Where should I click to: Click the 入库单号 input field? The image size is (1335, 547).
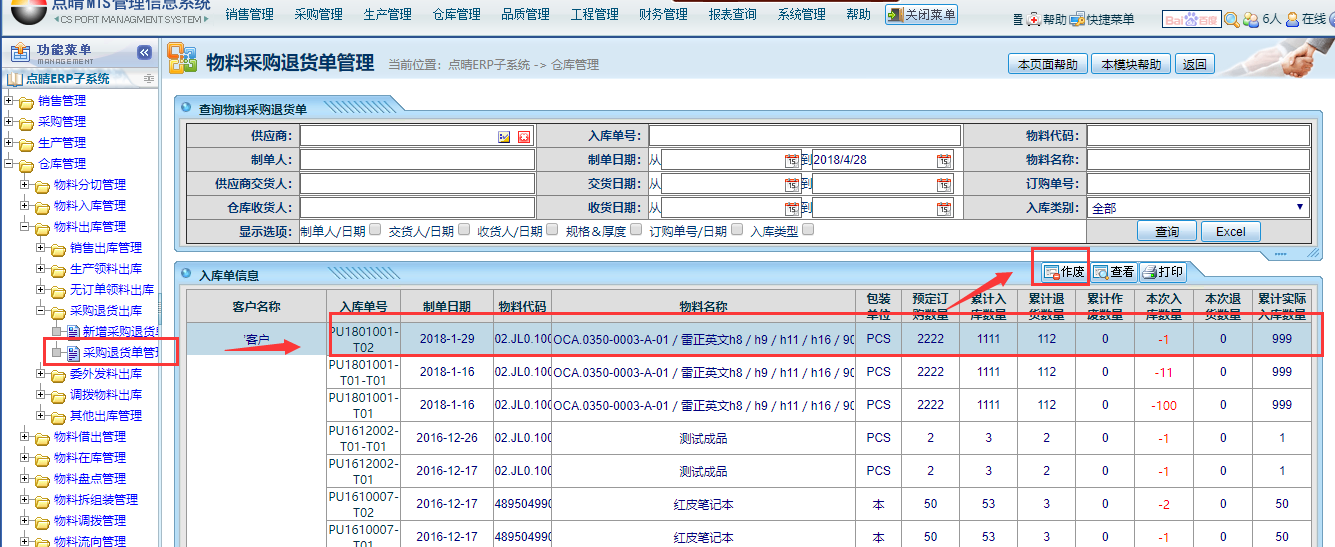click(x=804, y=136)
